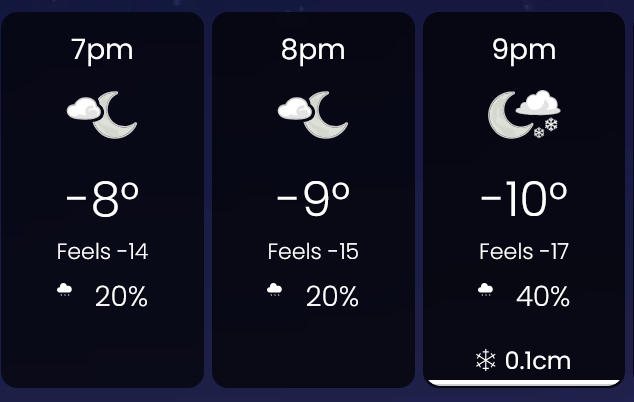
Task: Click the -9° temperature reading
Action: 313,200
